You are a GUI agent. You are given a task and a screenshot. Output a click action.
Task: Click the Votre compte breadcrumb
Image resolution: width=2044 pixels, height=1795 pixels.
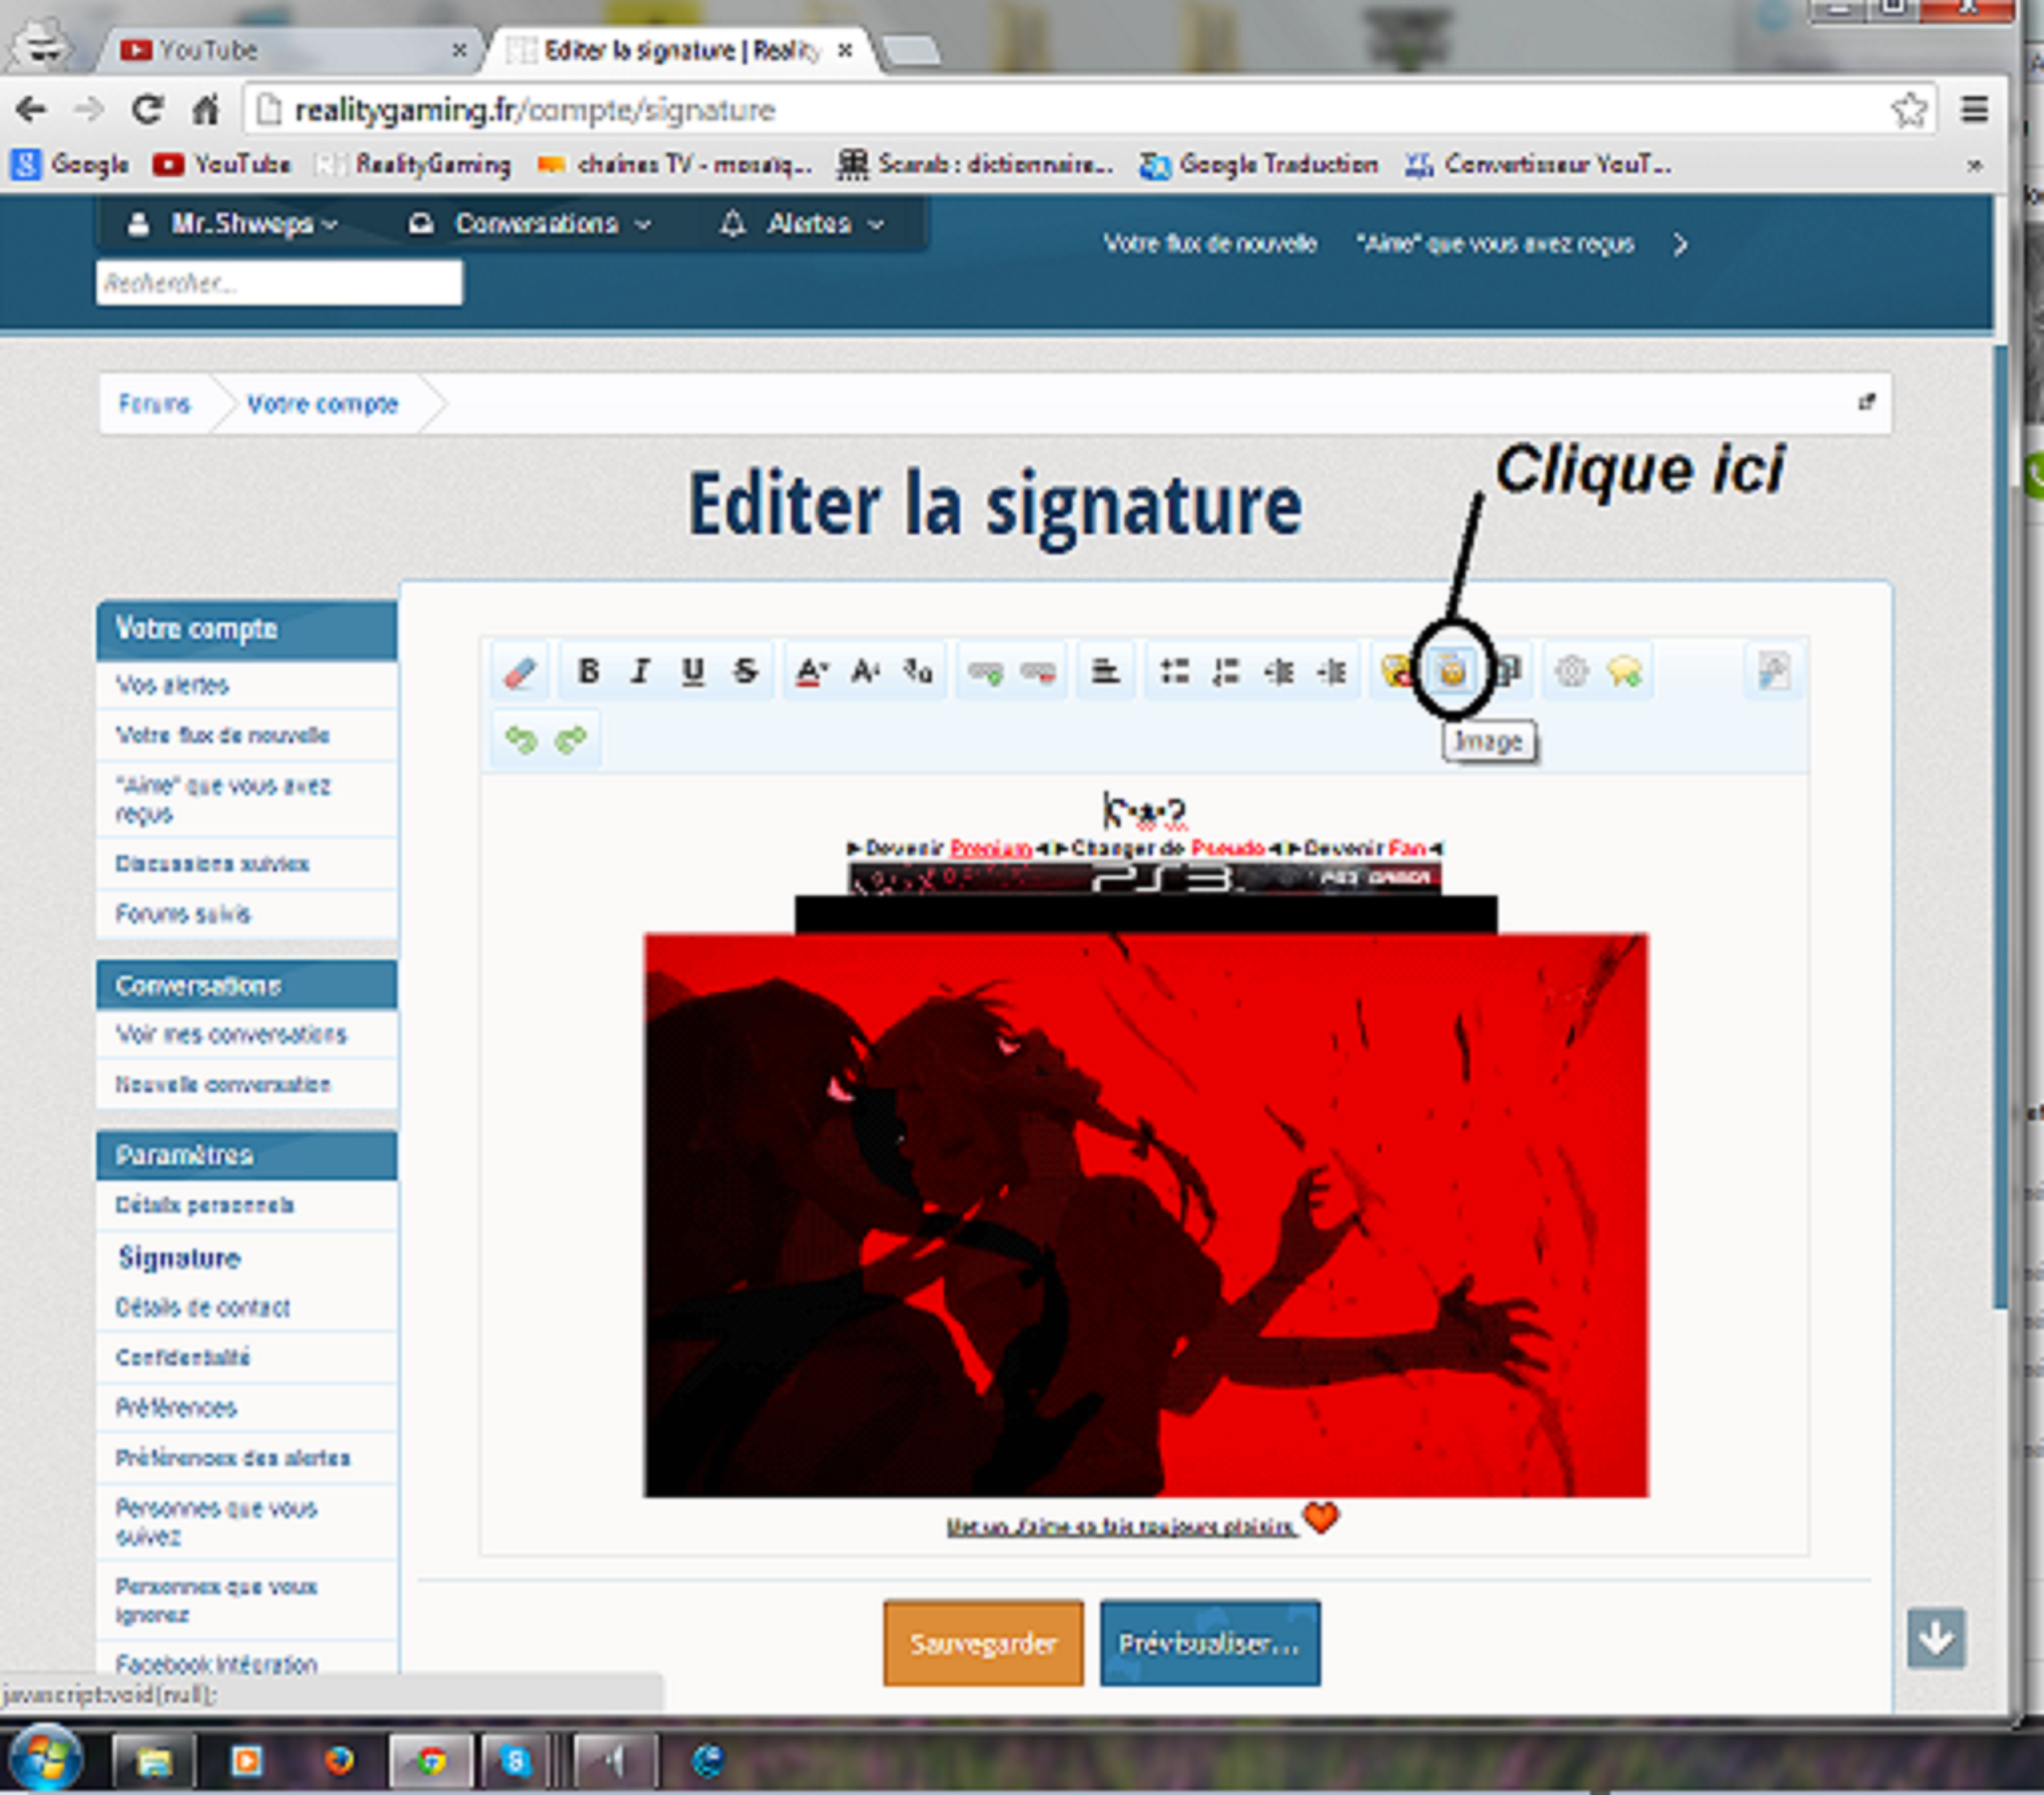[x=322, y=404]
